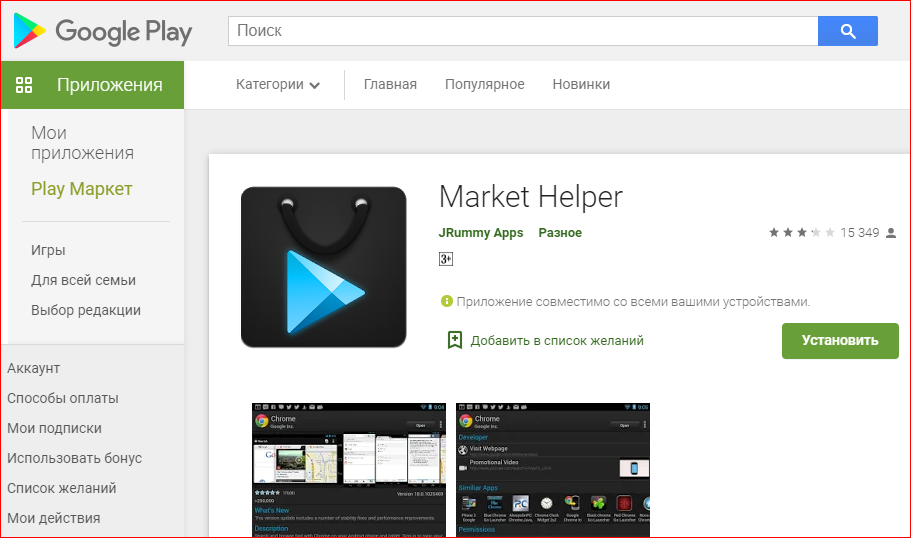The height and width of the screenshot is (538, 911).
Task: Open the Новинки tab
Action: tap(581, 85)
